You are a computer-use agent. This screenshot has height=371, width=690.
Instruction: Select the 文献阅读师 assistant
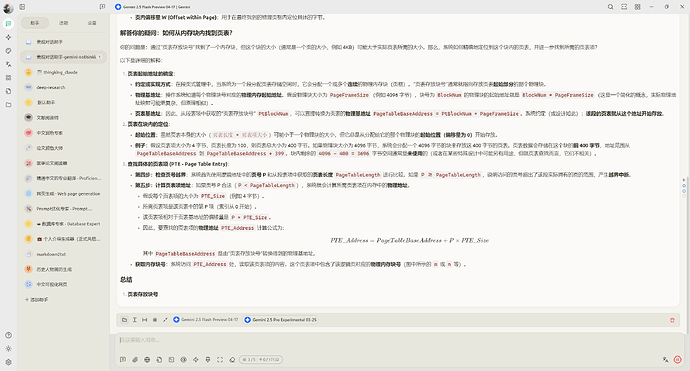point(63,118)
